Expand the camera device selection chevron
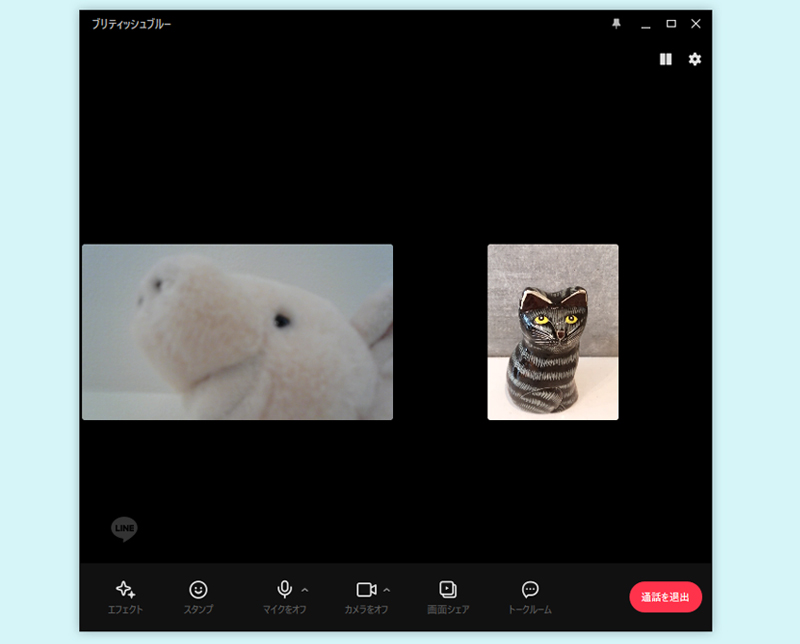The image size is (800, 644). coord(385,589)
